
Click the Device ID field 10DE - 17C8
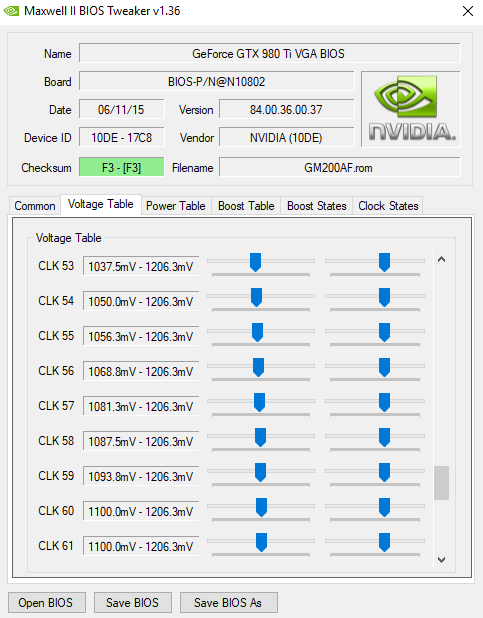(121, 138)
